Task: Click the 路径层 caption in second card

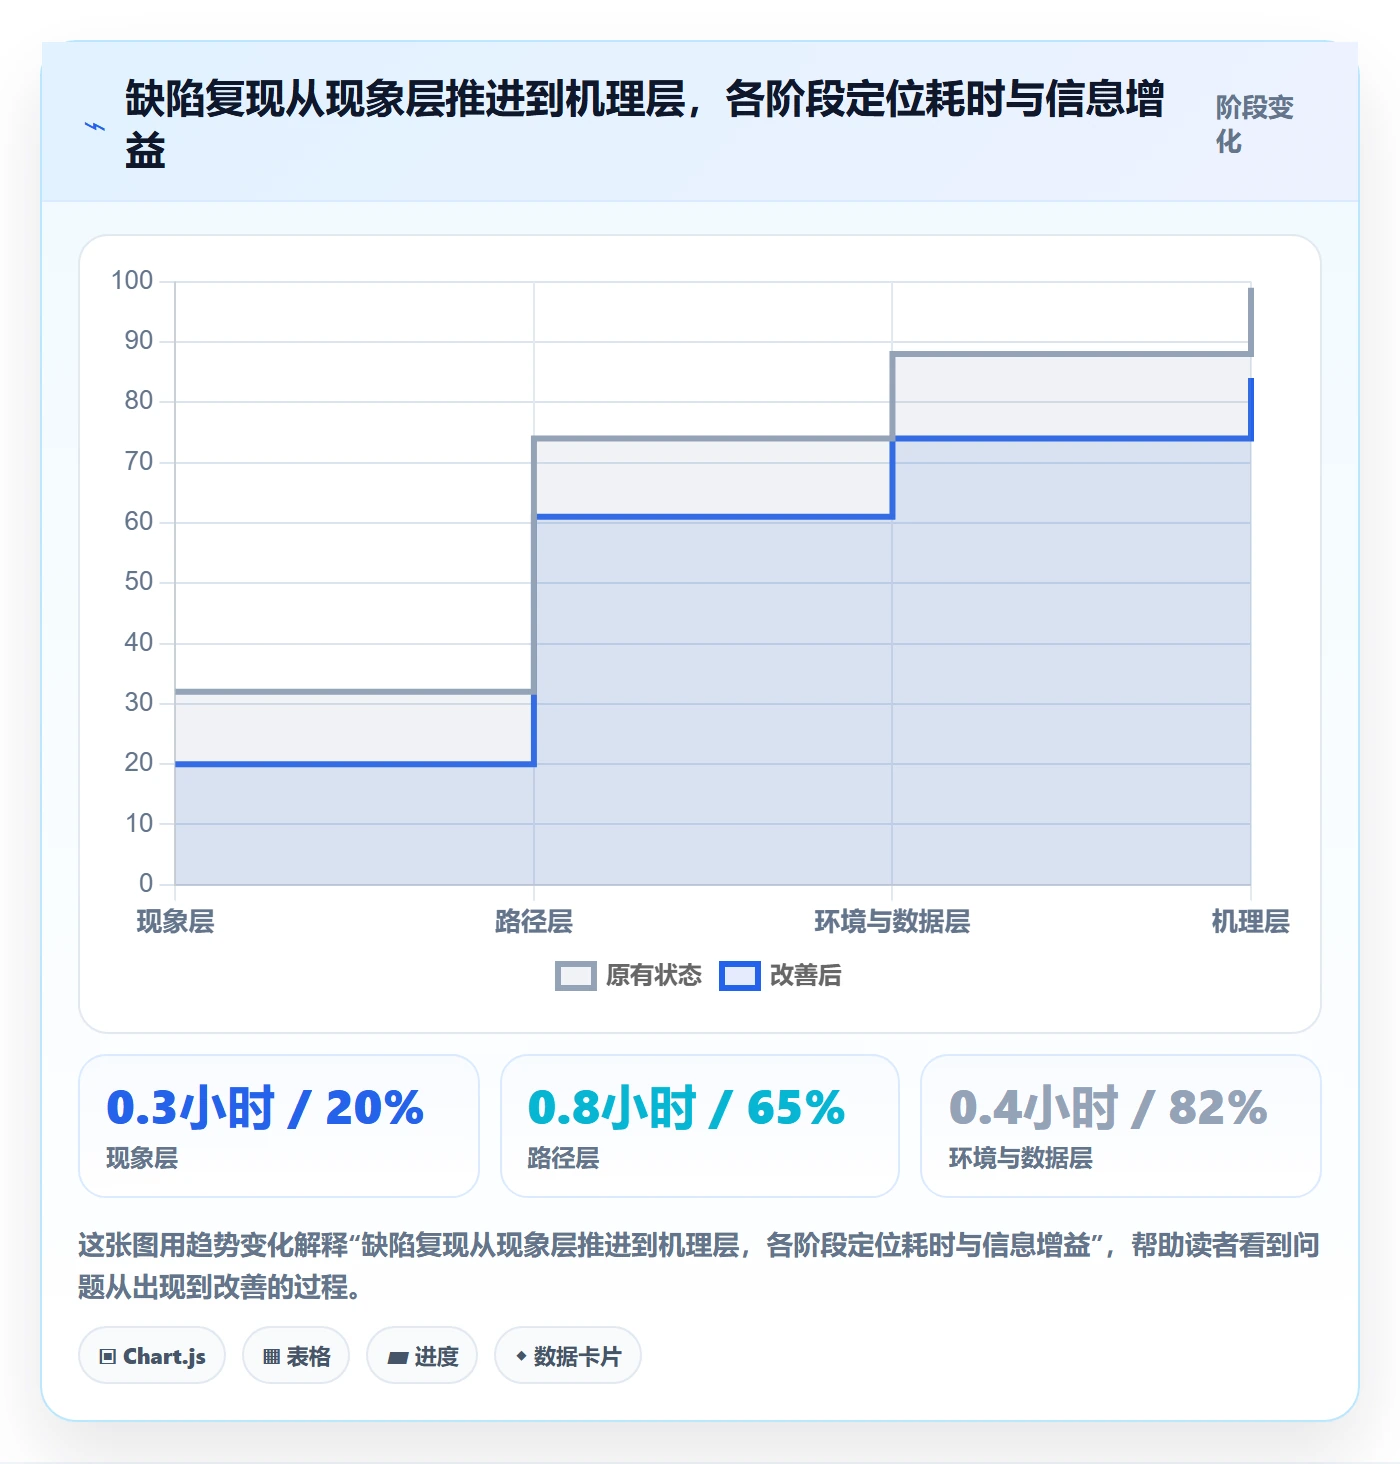Action: click(563, 1159)
